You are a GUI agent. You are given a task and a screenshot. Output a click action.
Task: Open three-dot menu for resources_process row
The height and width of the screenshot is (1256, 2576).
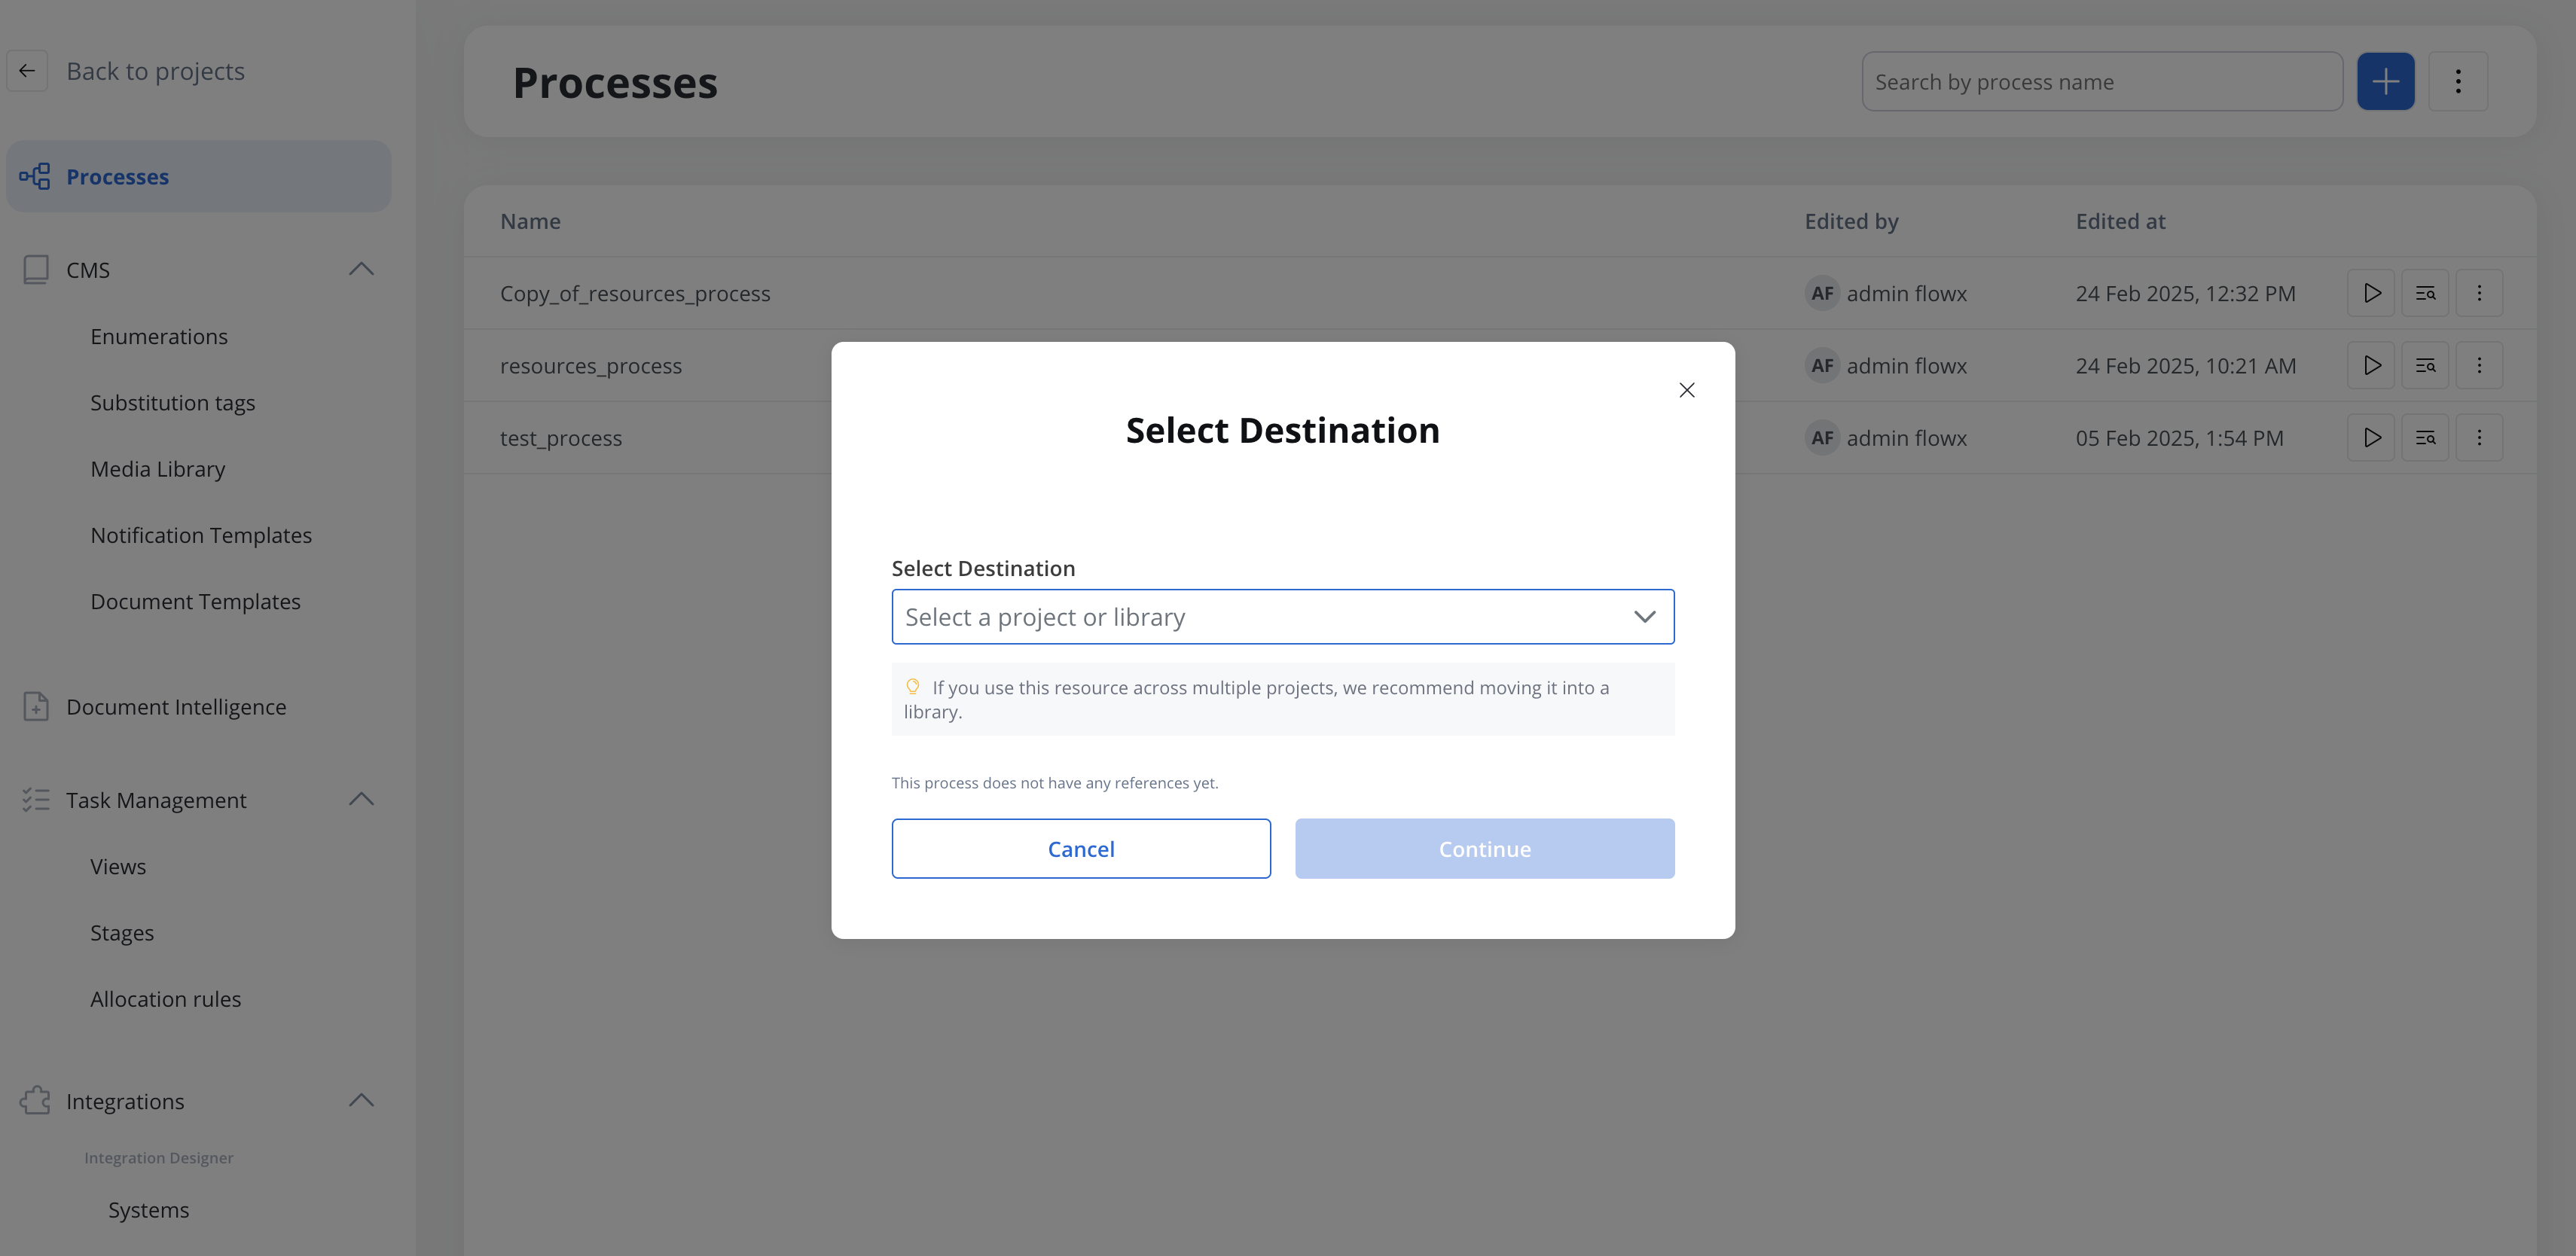2479,365
